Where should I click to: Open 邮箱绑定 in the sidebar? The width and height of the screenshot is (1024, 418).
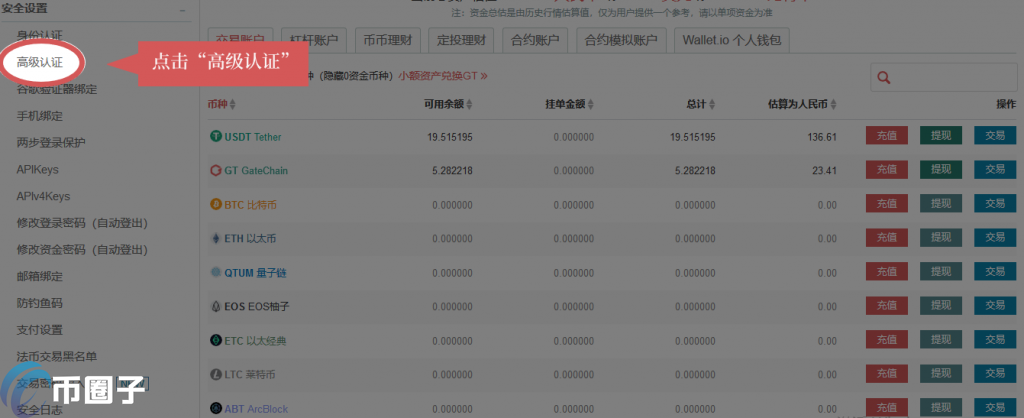point(40,276)
